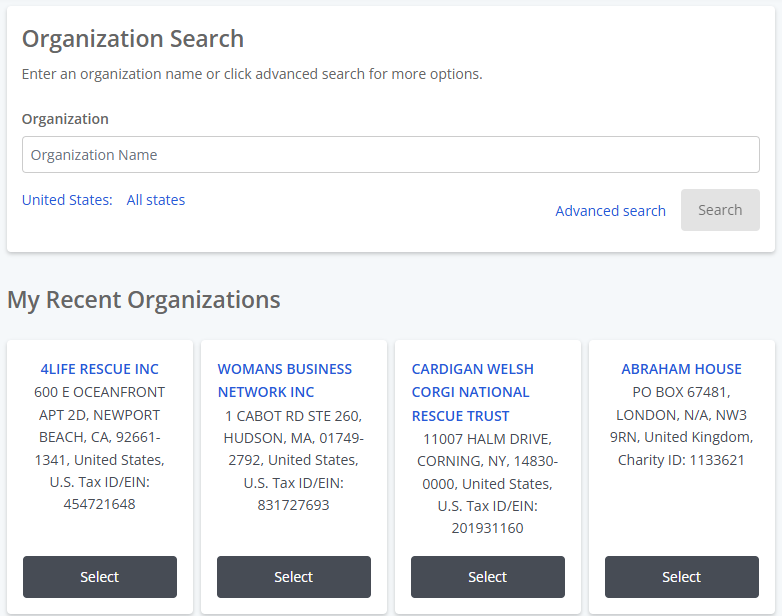Click the Organization field label
This screenshot has height=616, width=782.
pyautogui.click(x=65, y=119)
